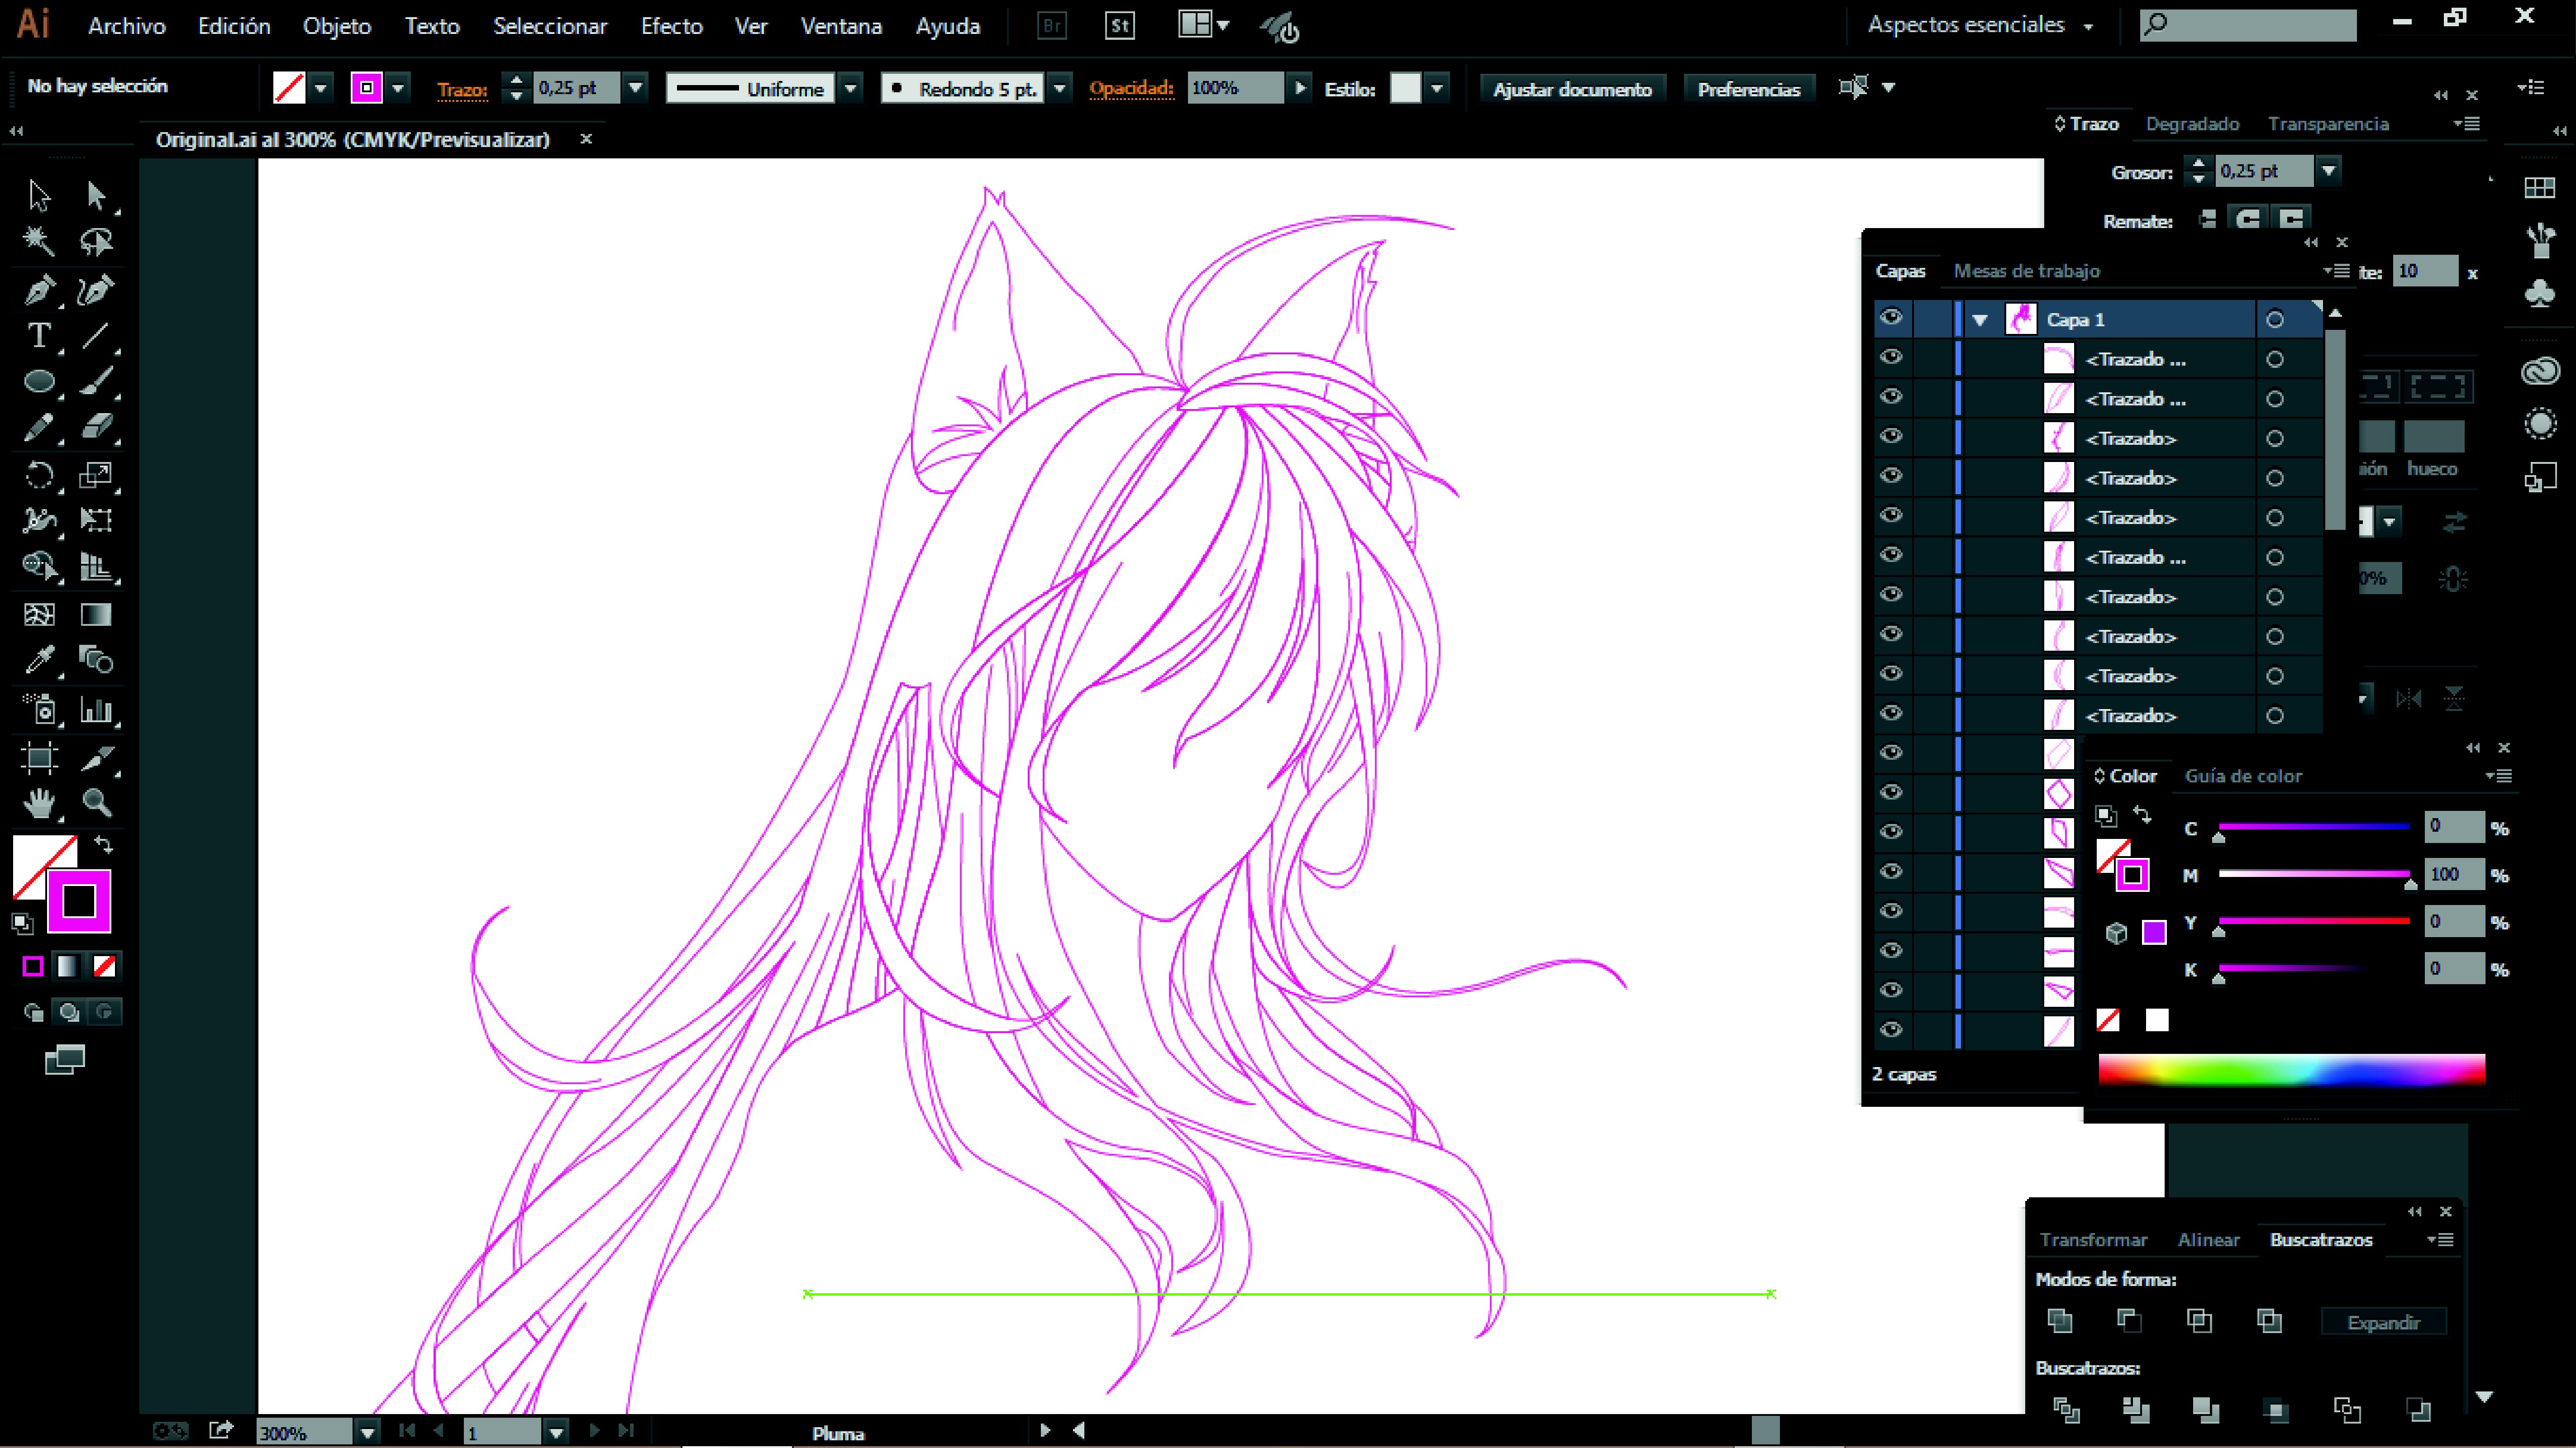The height and width of the screenshot is (1448, 2576).
Task: Choose the Rotate tool
Action: 39,474
